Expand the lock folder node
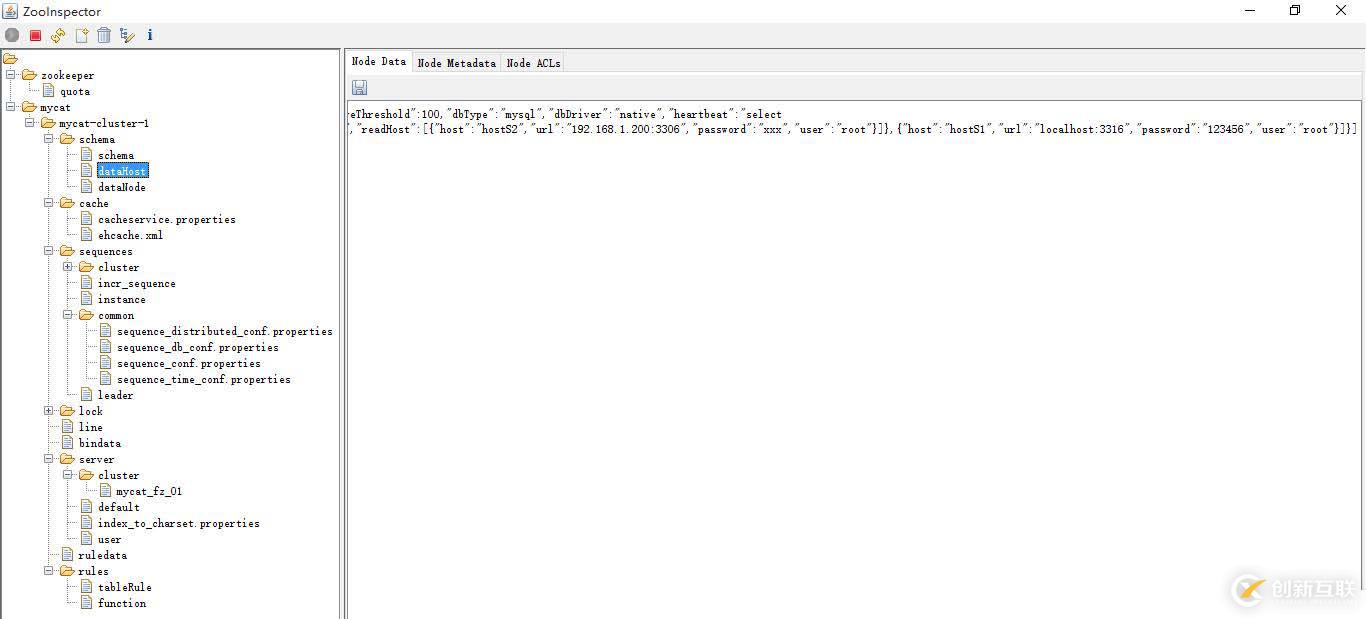Screen dimensions: 1366x619 (x=49, y=411)
